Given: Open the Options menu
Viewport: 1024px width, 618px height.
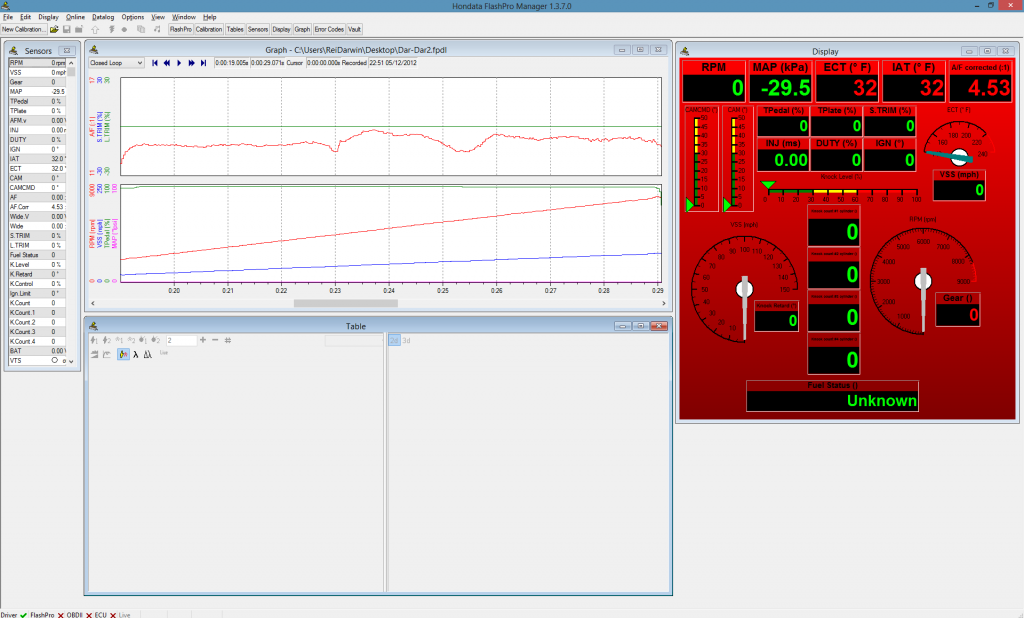Looking at the screenshot, I should coord(133,17).
